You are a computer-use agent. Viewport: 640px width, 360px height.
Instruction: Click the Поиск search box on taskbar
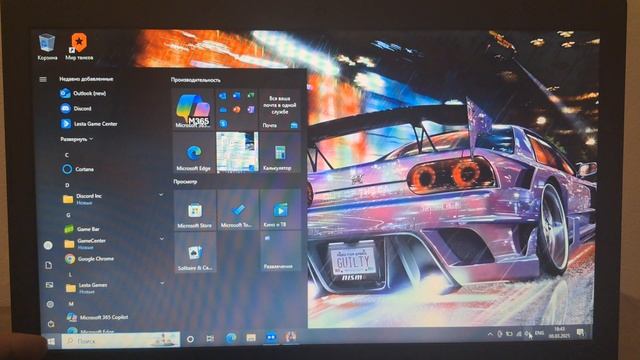coord(121,340)
